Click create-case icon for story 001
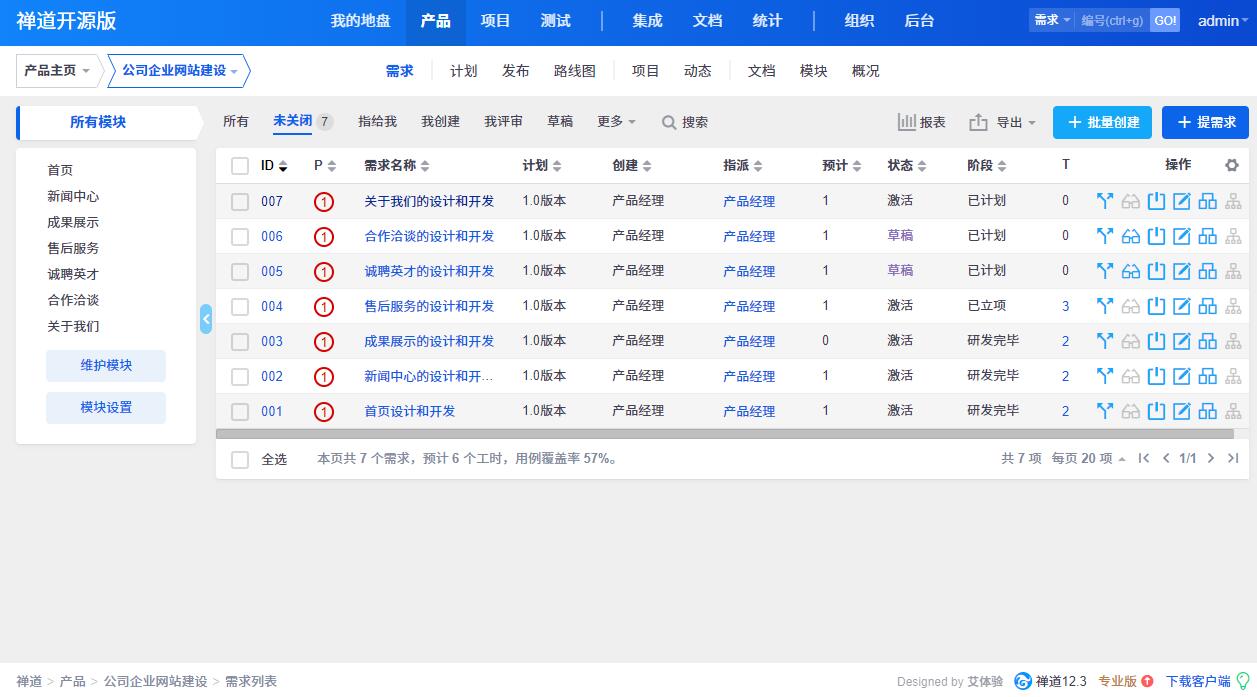The width and height of the screenshot is (1257, 697). (1208, 411)
